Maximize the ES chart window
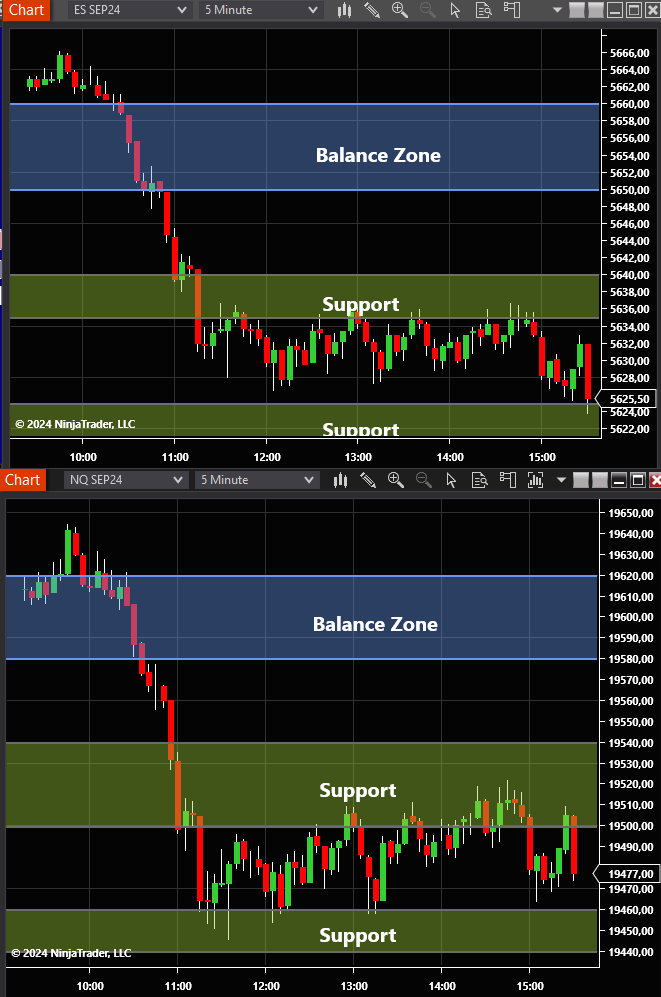661x997 pixels. click(x=633, y=10)
